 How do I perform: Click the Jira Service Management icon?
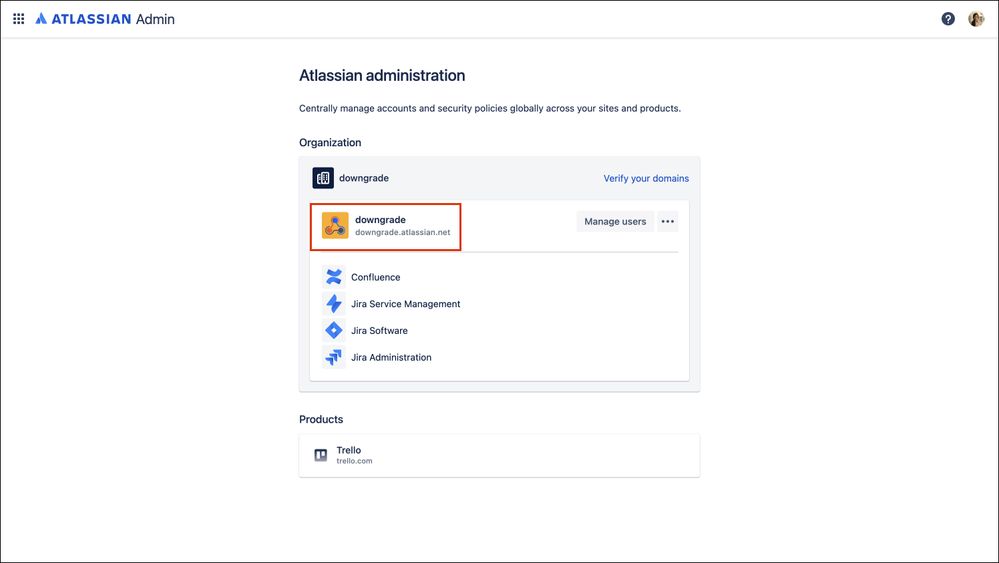point(334,304)
